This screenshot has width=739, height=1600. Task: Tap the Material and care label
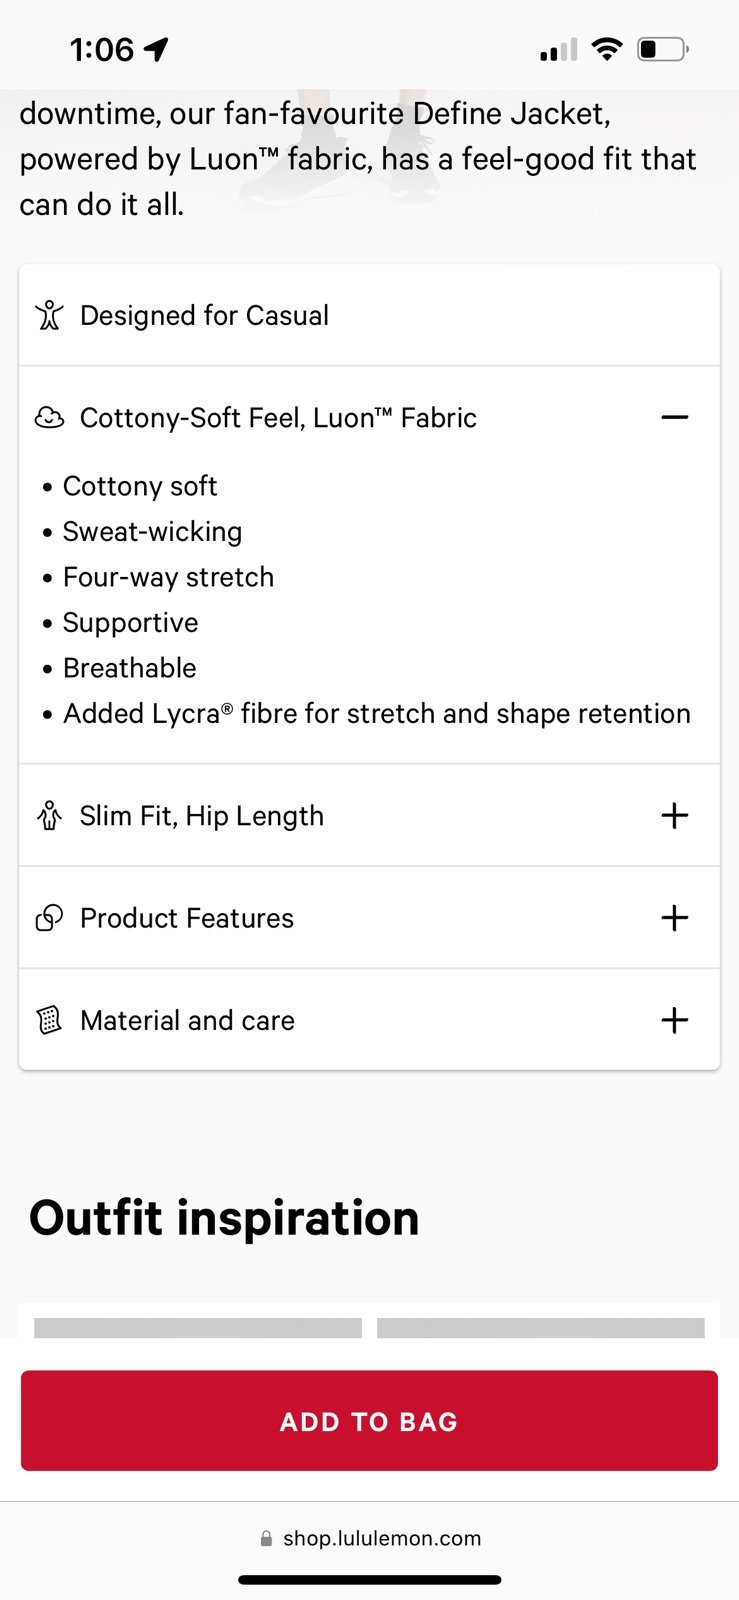coord(187,1021)
